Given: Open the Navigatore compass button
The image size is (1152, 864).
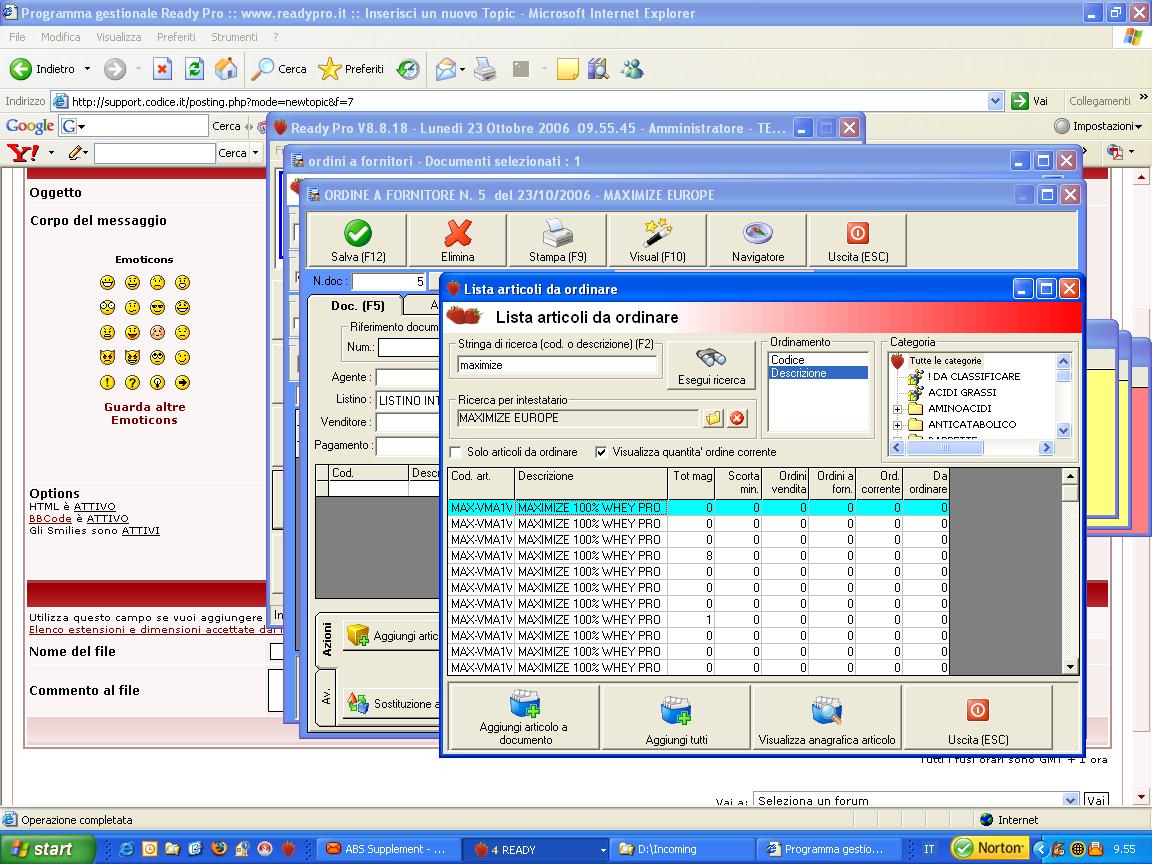Looking at the screenshot, I should click(758, 241).
